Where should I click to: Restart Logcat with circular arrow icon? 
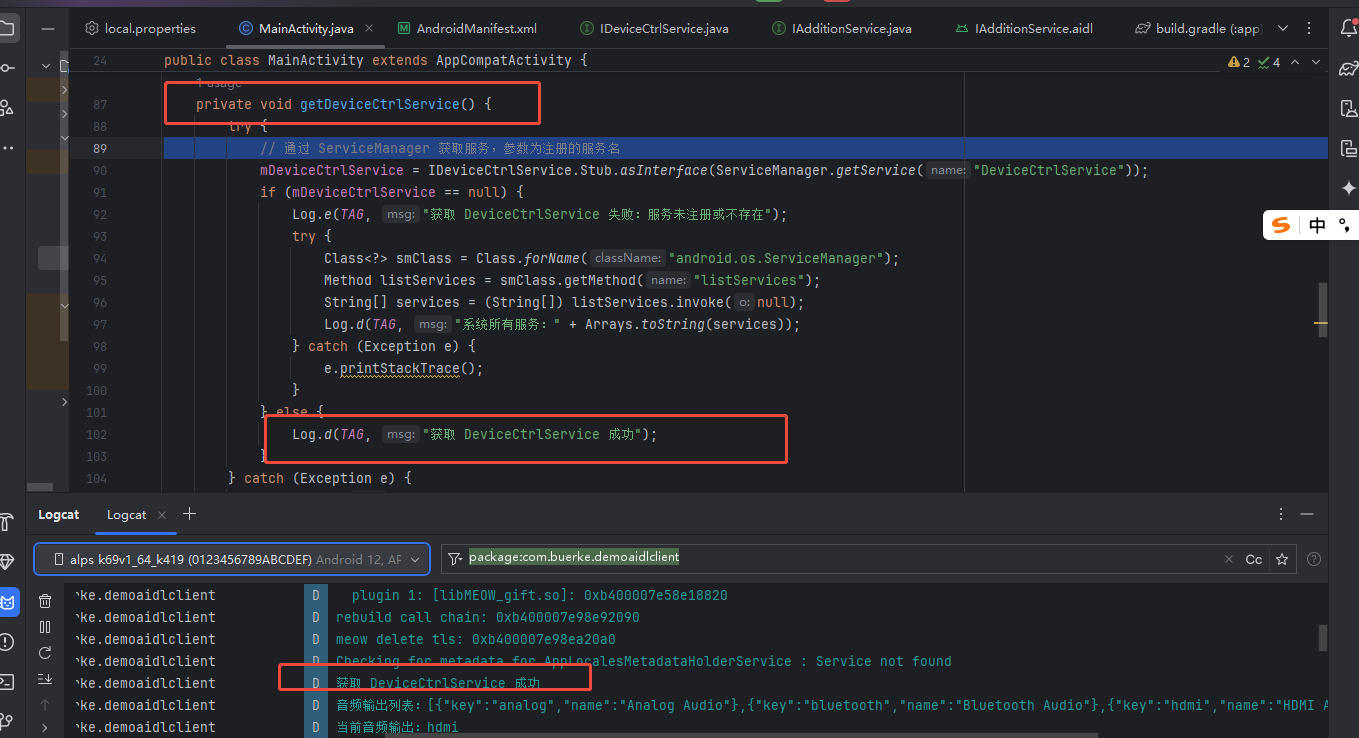pyautogui.click(x=45, y=653)
